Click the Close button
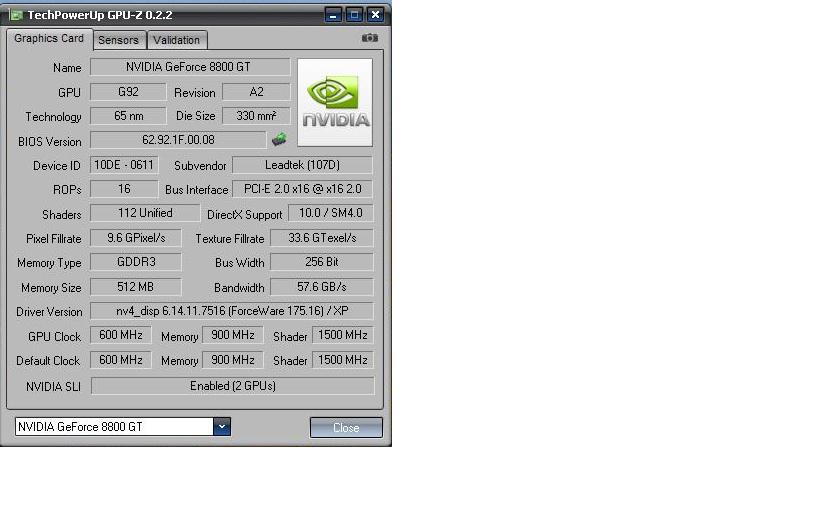 point(346,428)
